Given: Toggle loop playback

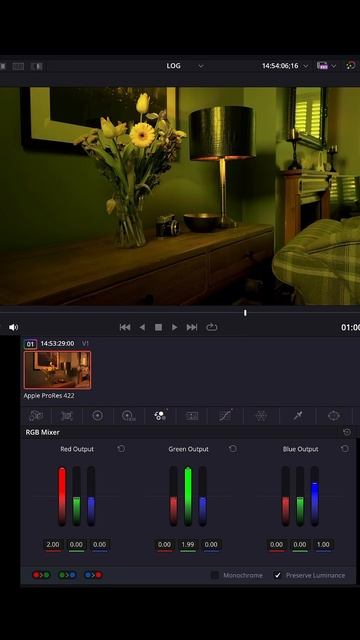Looking at the screenshot, I should coord(212,327).
